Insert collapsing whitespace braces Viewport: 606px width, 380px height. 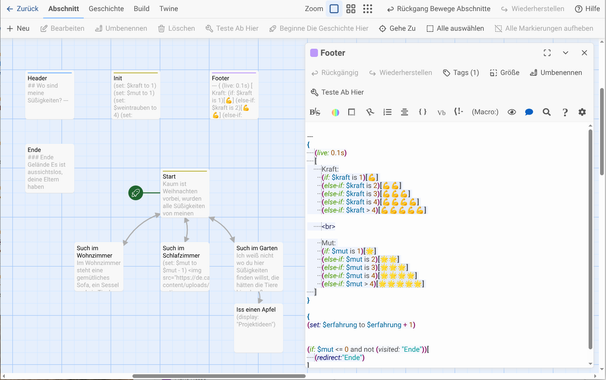pos(422,112)
